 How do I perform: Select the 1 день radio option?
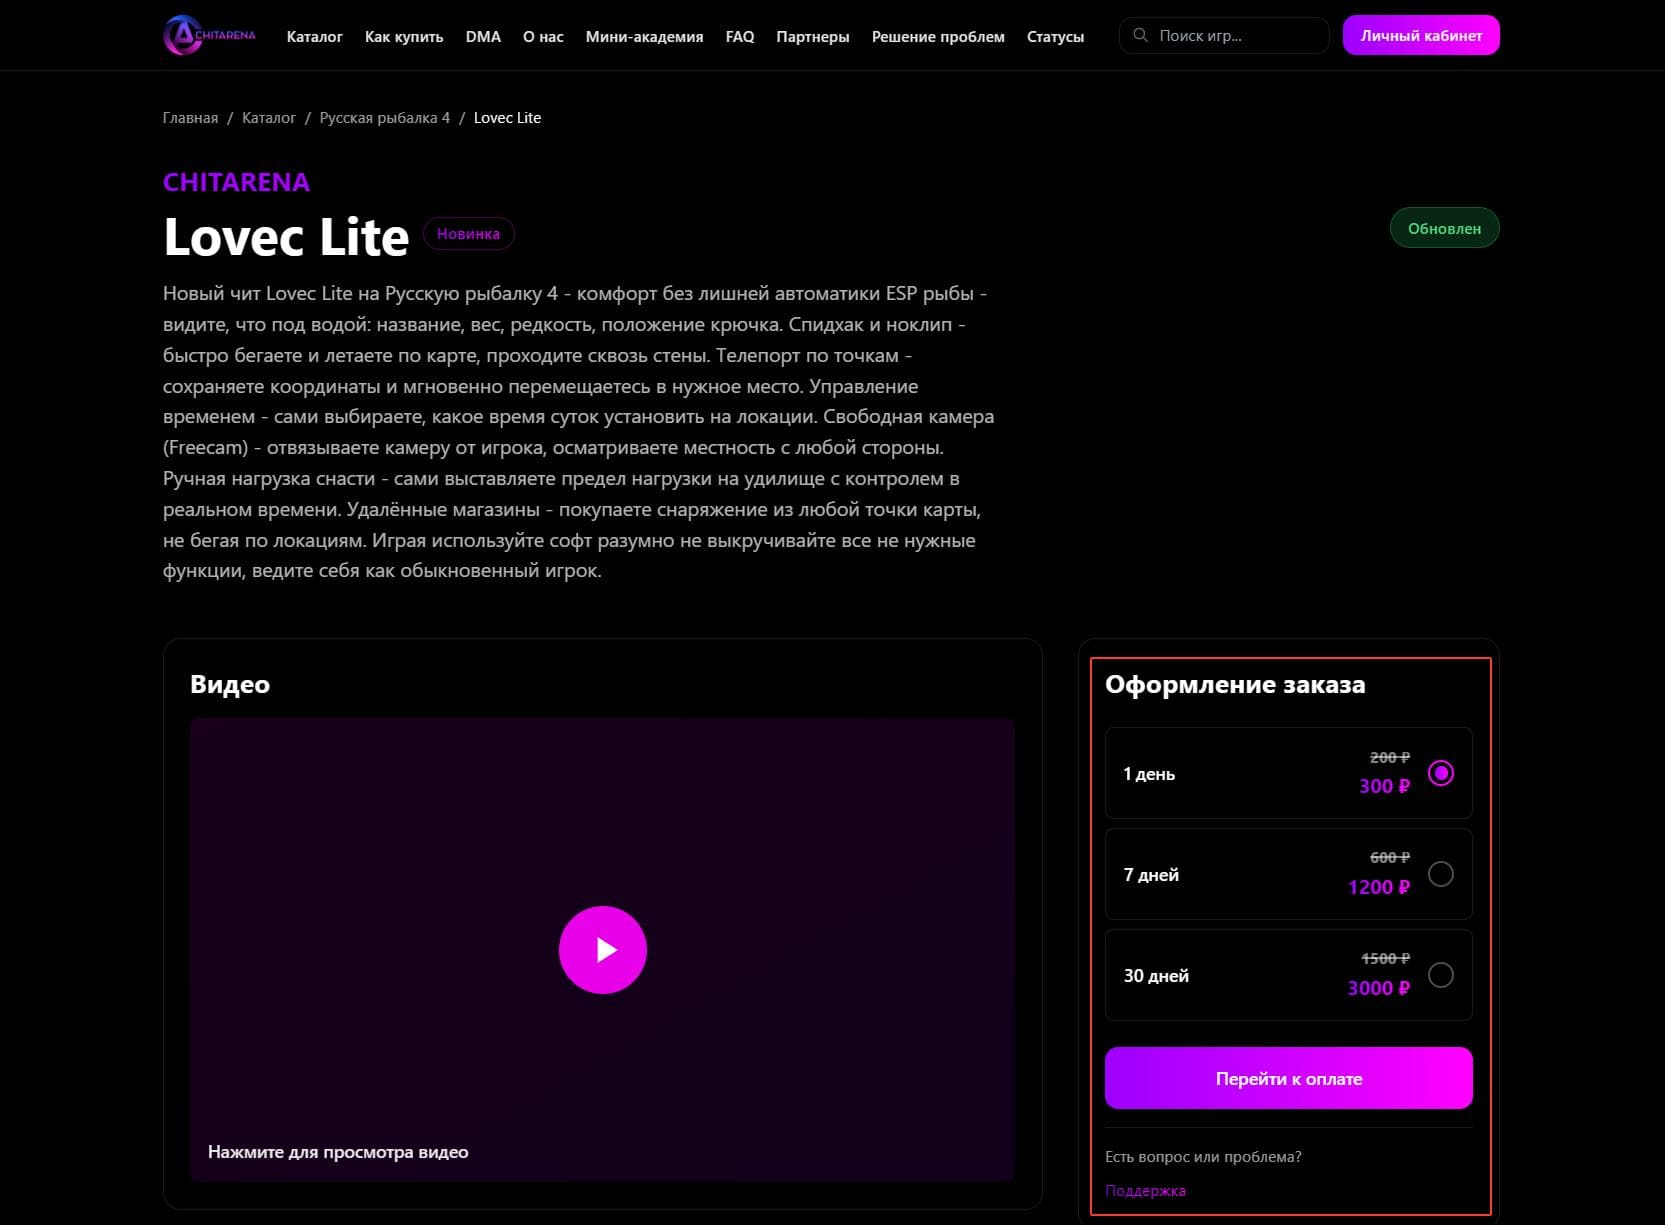tap(1440, 773)
